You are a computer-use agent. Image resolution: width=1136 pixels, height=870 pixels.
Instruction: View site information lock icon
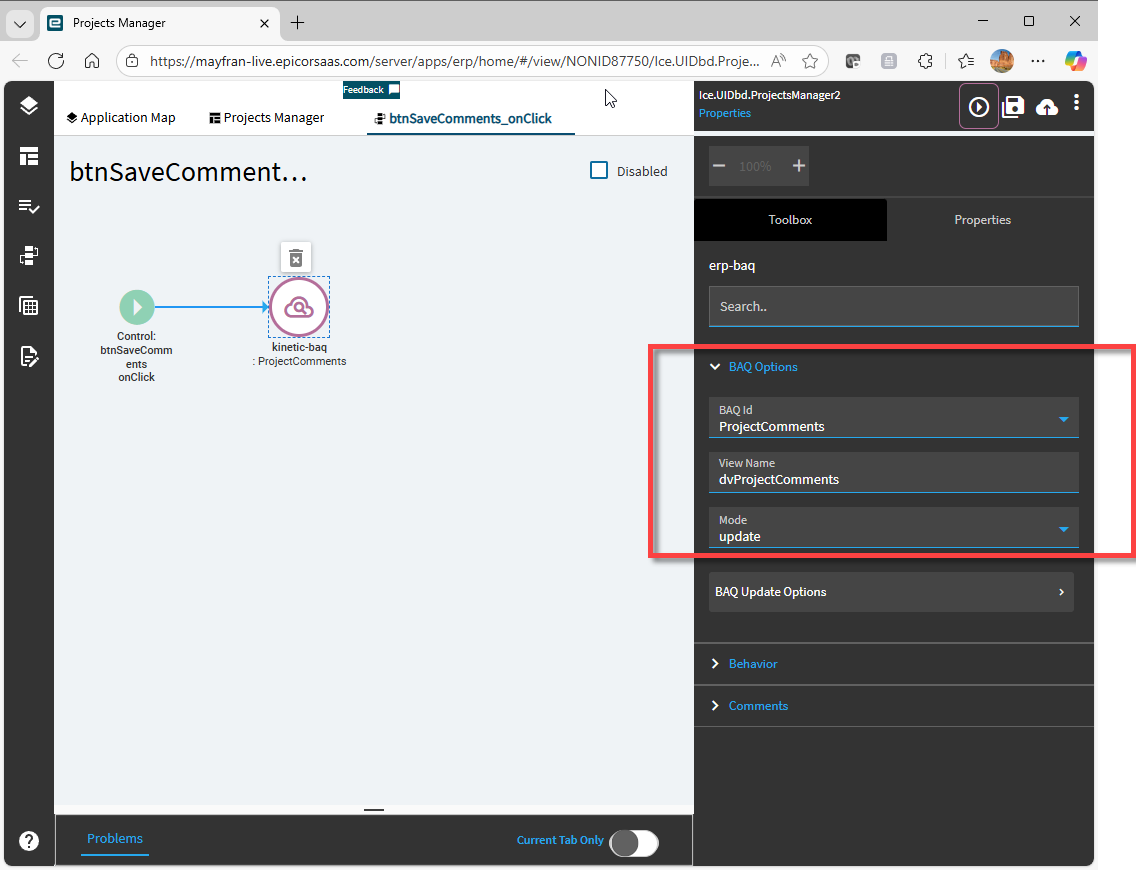click(132, 62)
